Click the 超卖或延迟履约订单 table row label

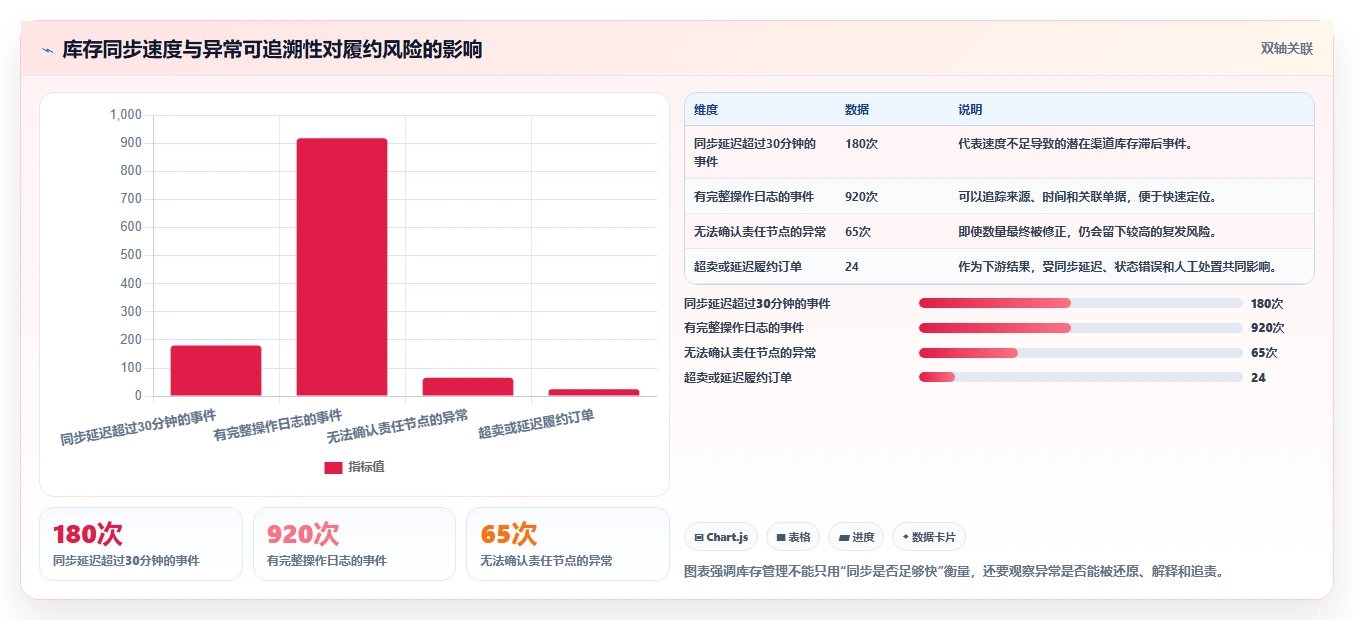748,267
